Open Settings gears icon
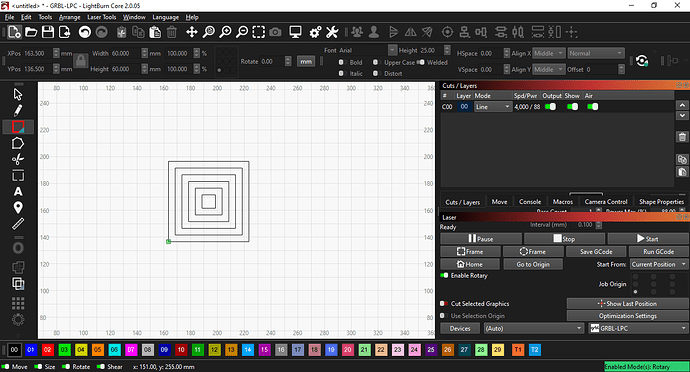Image resolution: width=690 pixels, height=372 pixels. 315,32
